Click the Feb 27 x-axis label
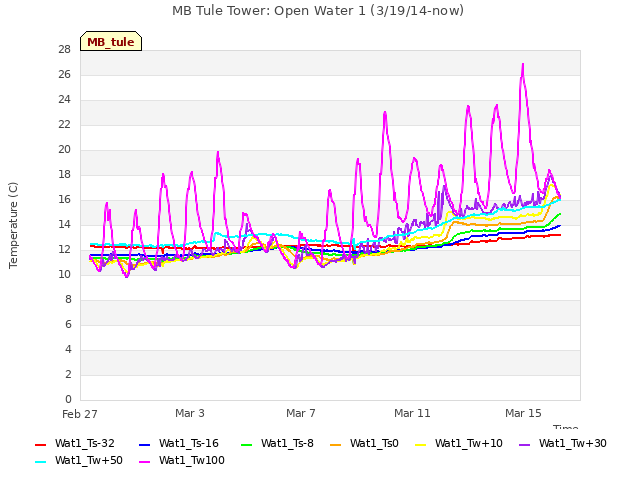Viewport: 640px width, 480px height. coord(80,414)
